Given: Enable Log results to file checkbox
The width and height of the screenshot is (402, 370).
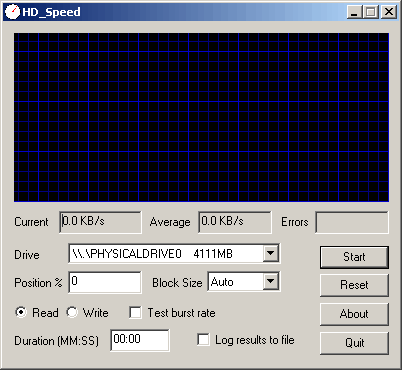Looking at the screenshot, I should pyautogui.click(x=203, y=340).
